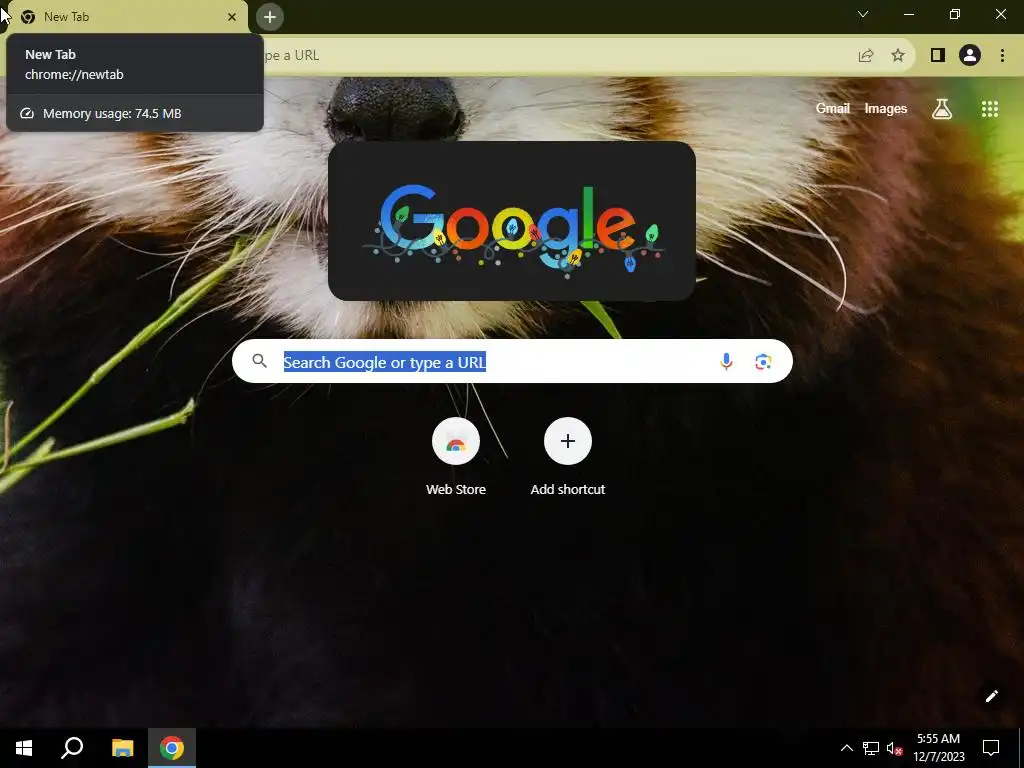Search by image with Google Lens icon
Viewport: 1024px width, 768px height.
763,361
